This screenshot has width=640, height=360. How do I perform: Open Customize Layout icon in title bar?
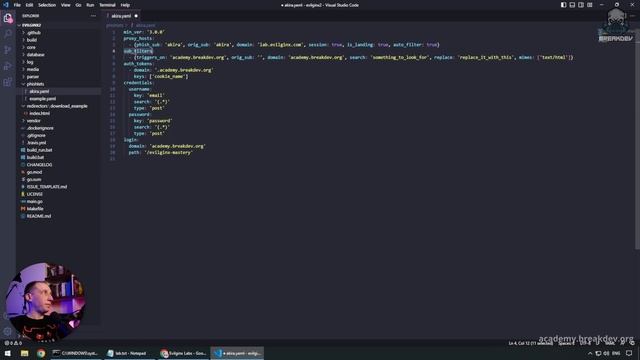pyautogui.click(x=590, y=5)
